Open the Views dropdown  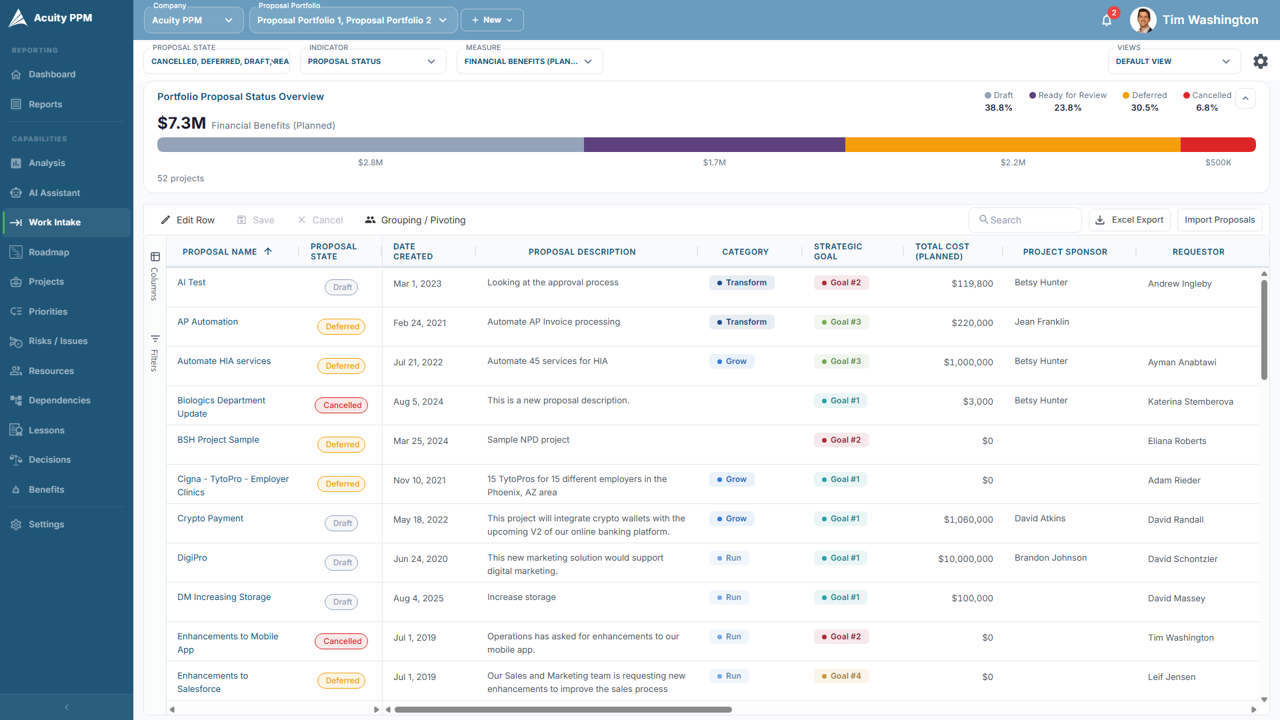(x=1175, y=61)
